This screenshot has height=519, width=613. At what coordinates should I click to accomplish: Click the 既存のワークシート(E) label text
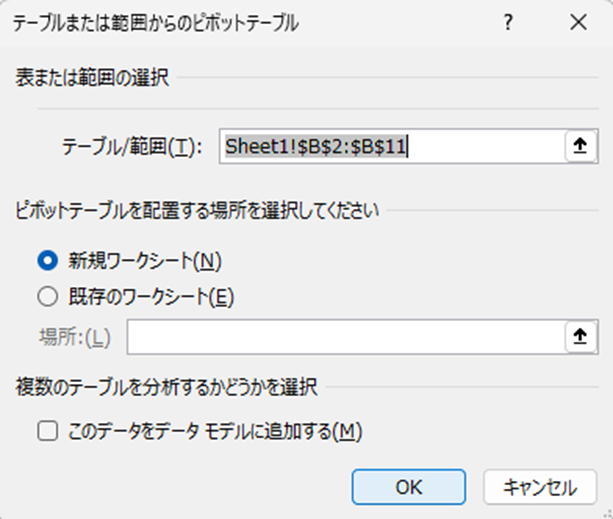tap(149, 296)
